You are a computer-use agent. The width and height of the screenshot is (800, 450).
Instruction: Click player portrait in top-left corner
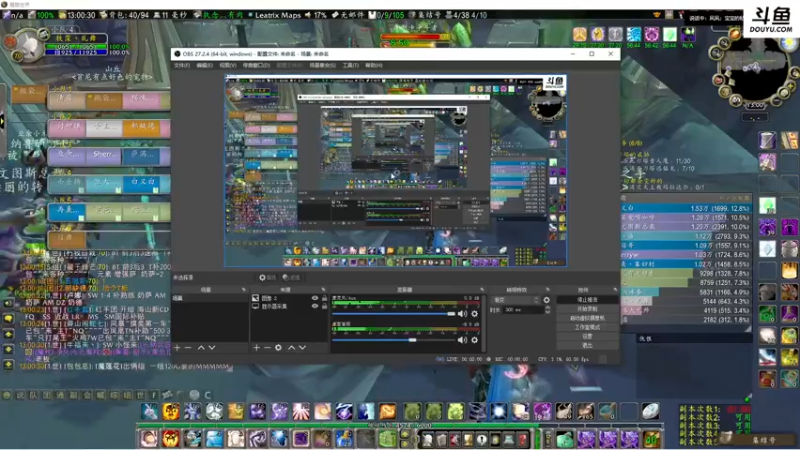(28, 46)
